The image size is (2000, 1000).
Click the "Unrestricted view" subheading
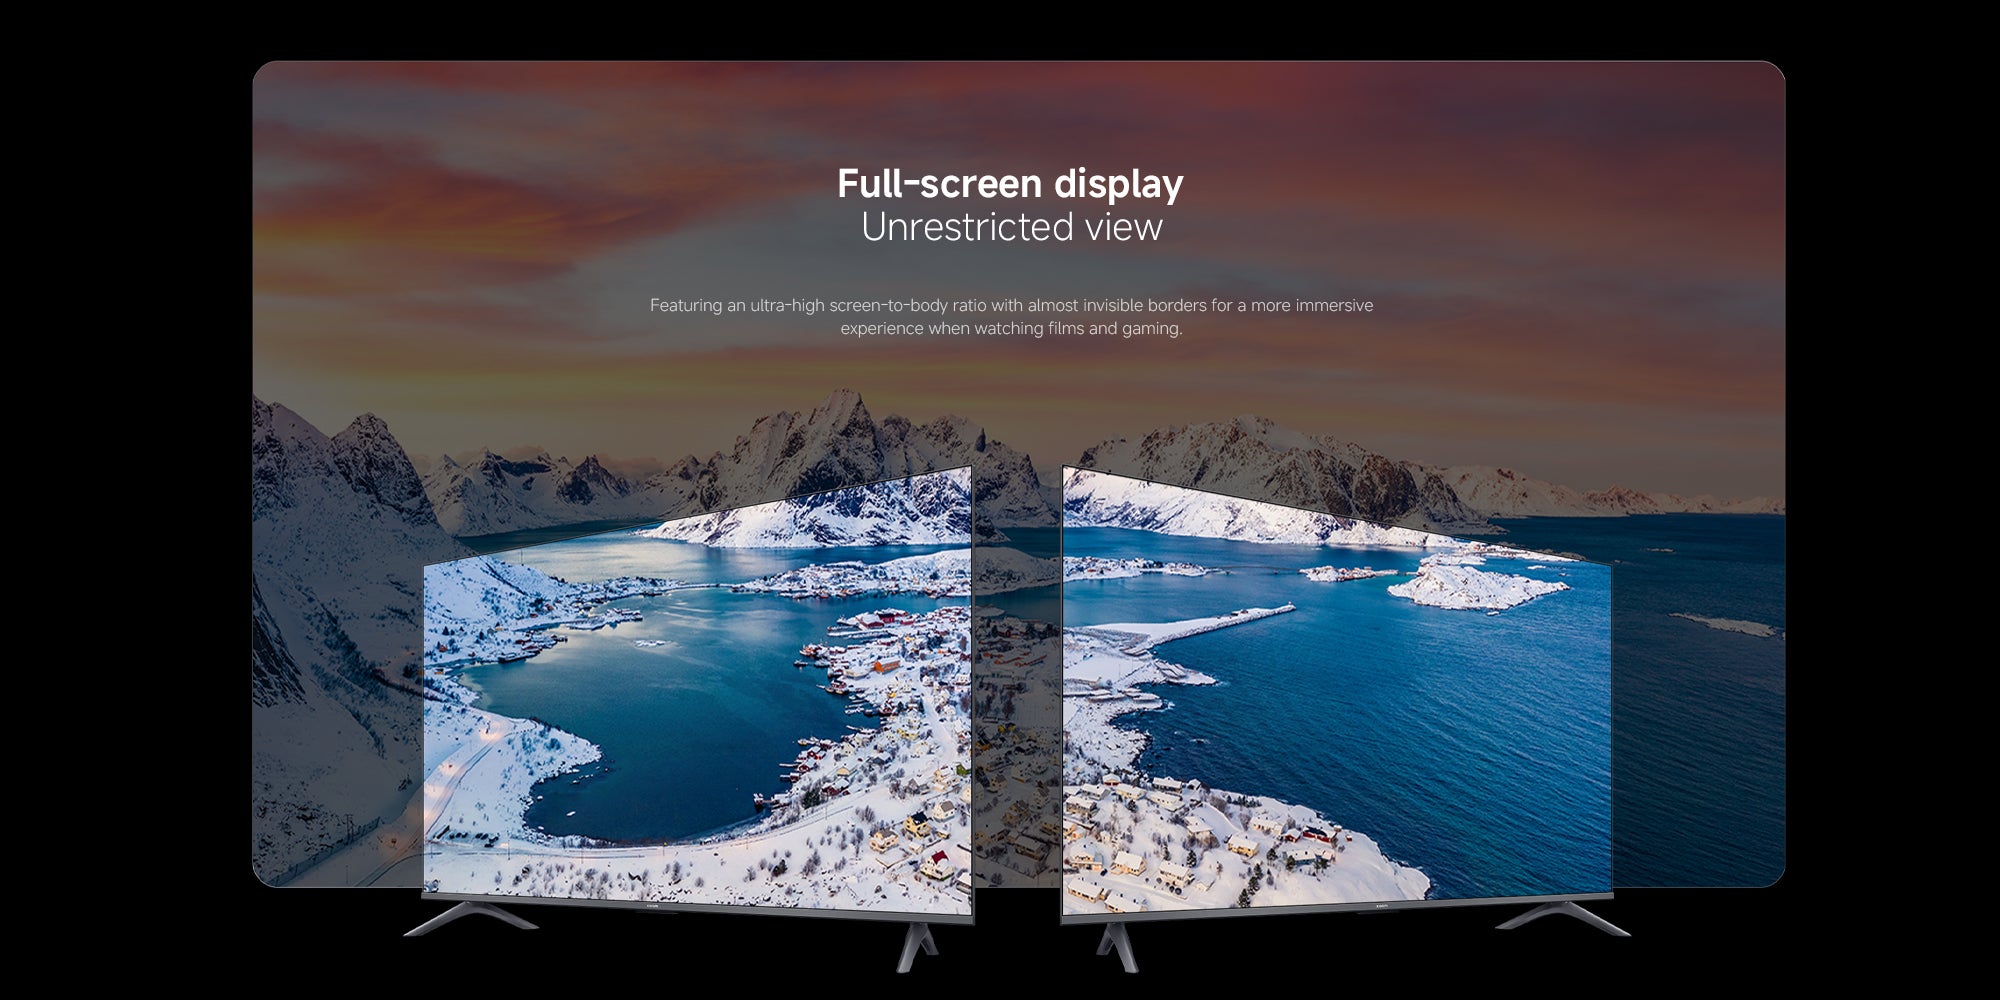[1011, 228]
